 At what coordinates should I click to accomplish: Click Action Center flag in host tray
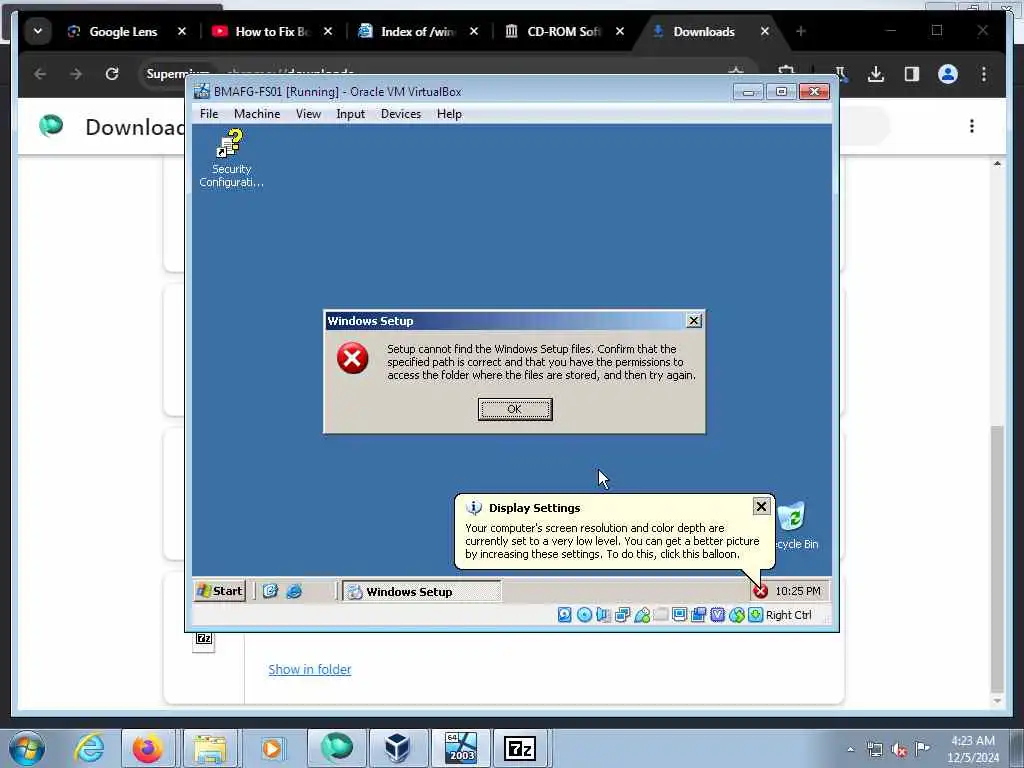click(x=922, y=748)
